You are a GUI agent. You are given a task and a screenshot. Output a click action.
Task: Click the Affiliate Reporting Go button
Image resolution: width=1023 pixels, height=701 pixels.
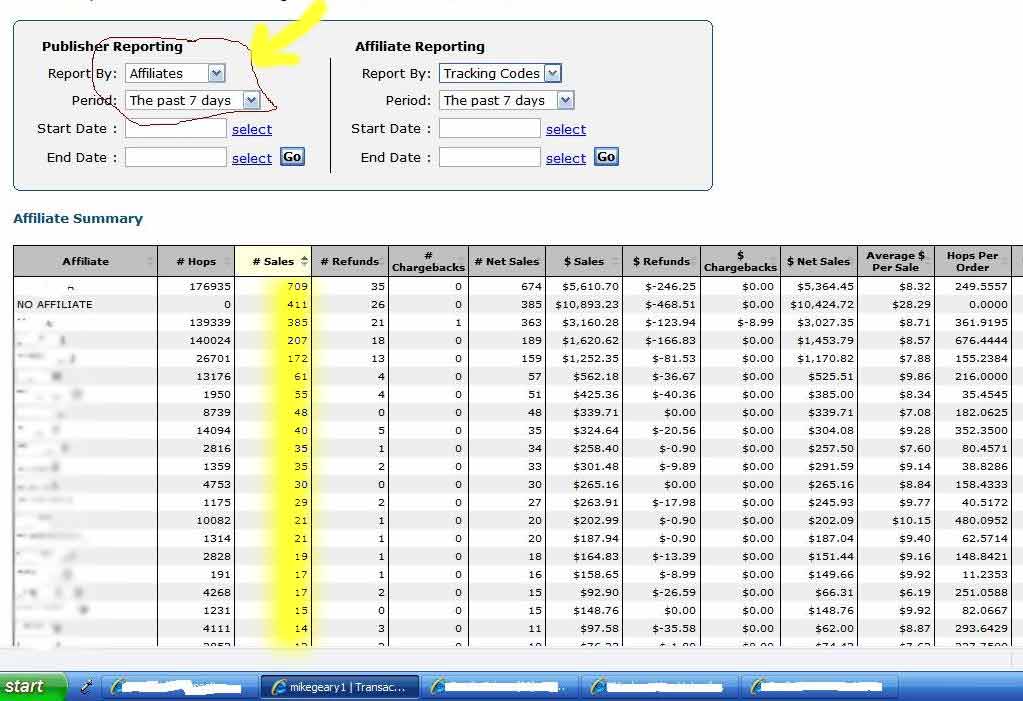[606, 157]
